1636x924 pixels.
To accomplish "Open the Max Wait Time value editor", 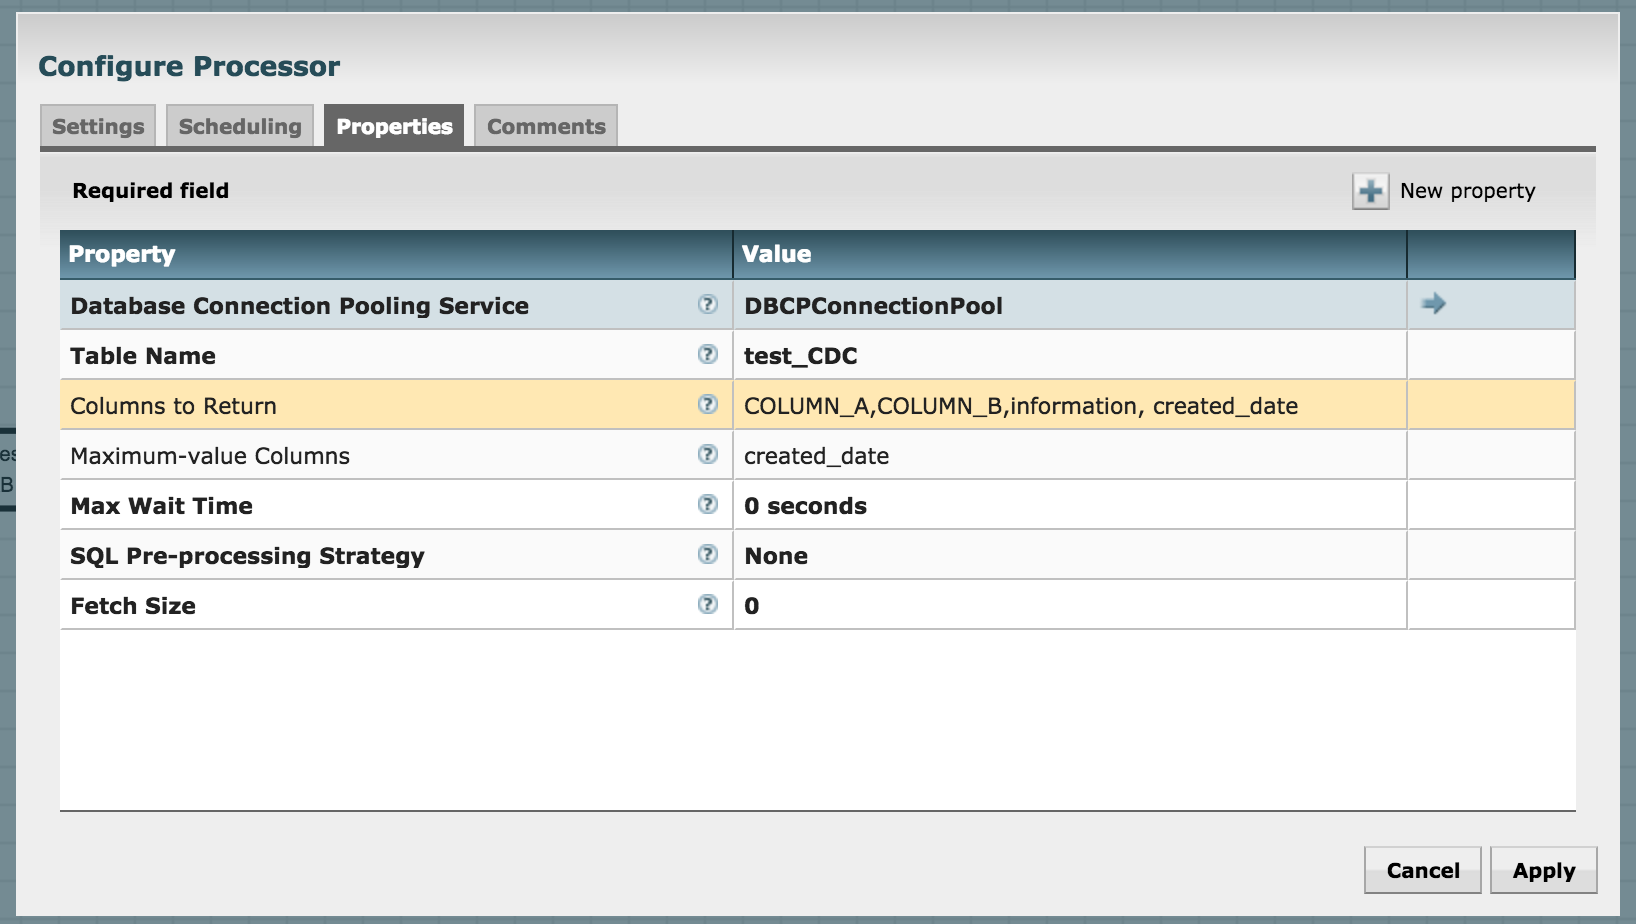I will click(1000, 505).
